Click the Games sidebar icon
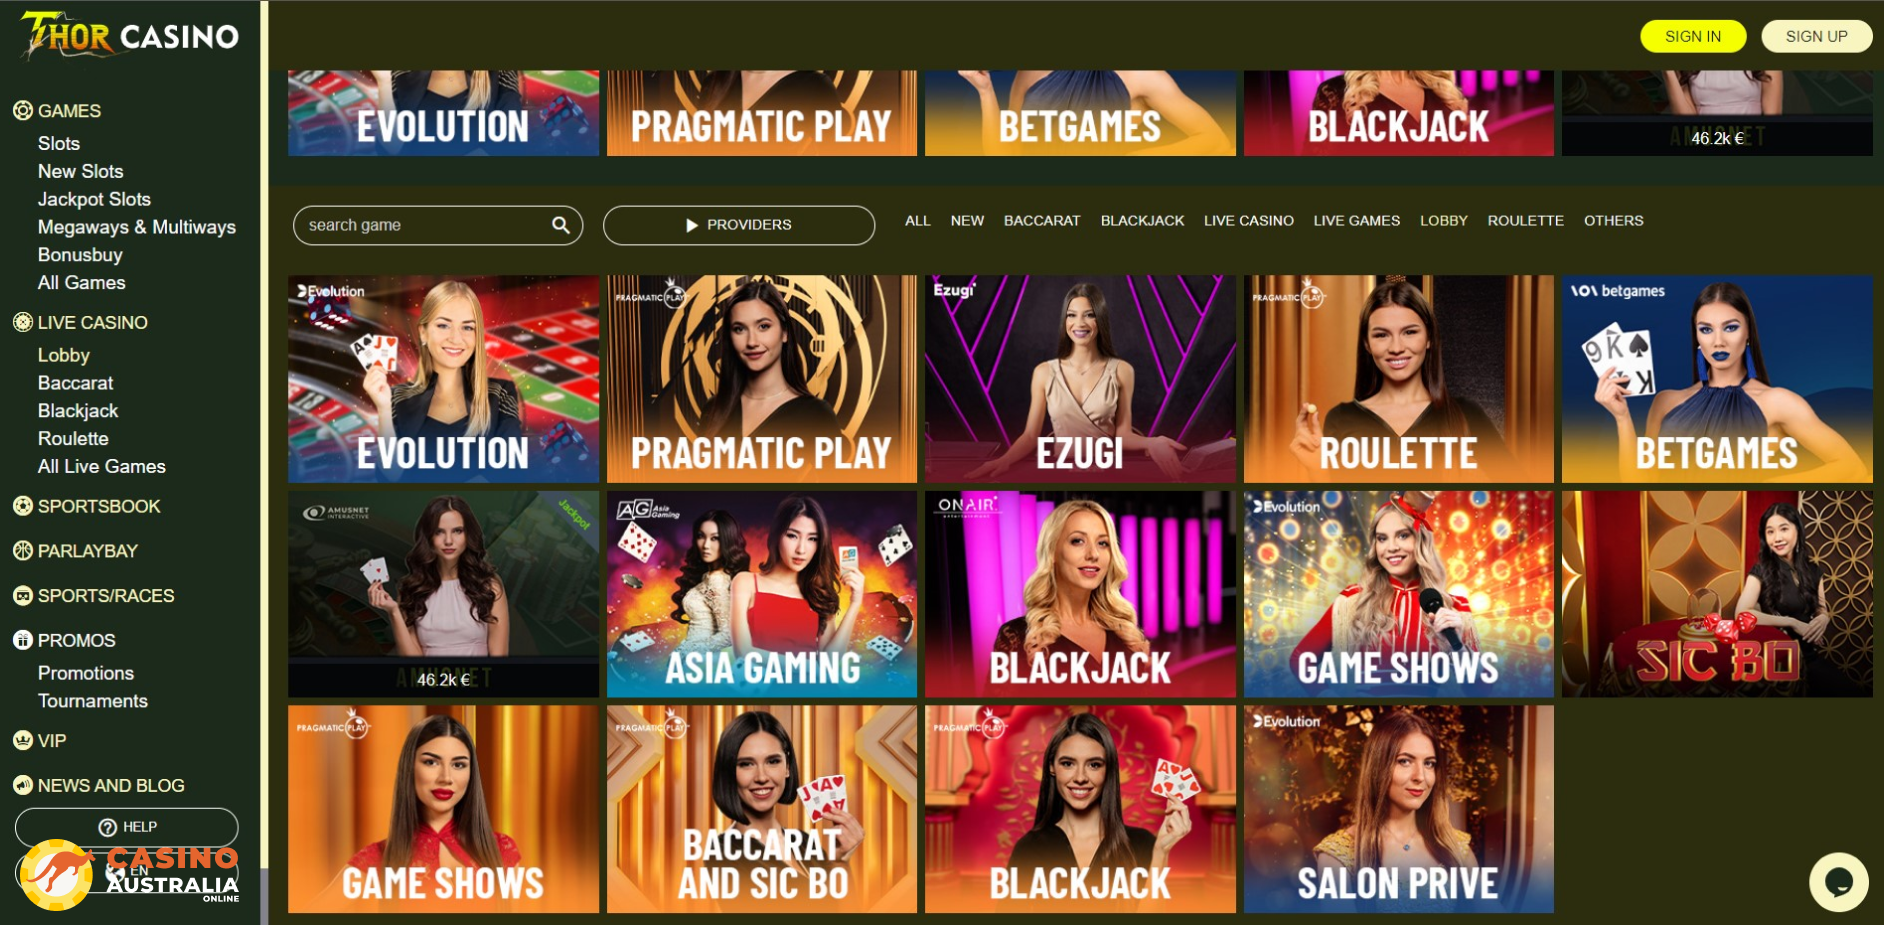This screenshot has height=925, width=1884. pyautogui.click(x=23, y=110)
